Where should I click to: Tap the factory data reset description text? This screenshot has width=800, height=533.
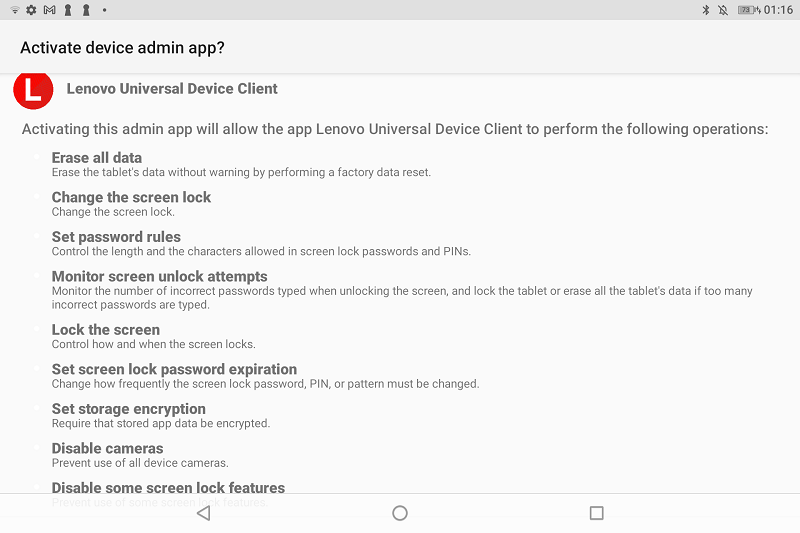click(x=241, y=172)
